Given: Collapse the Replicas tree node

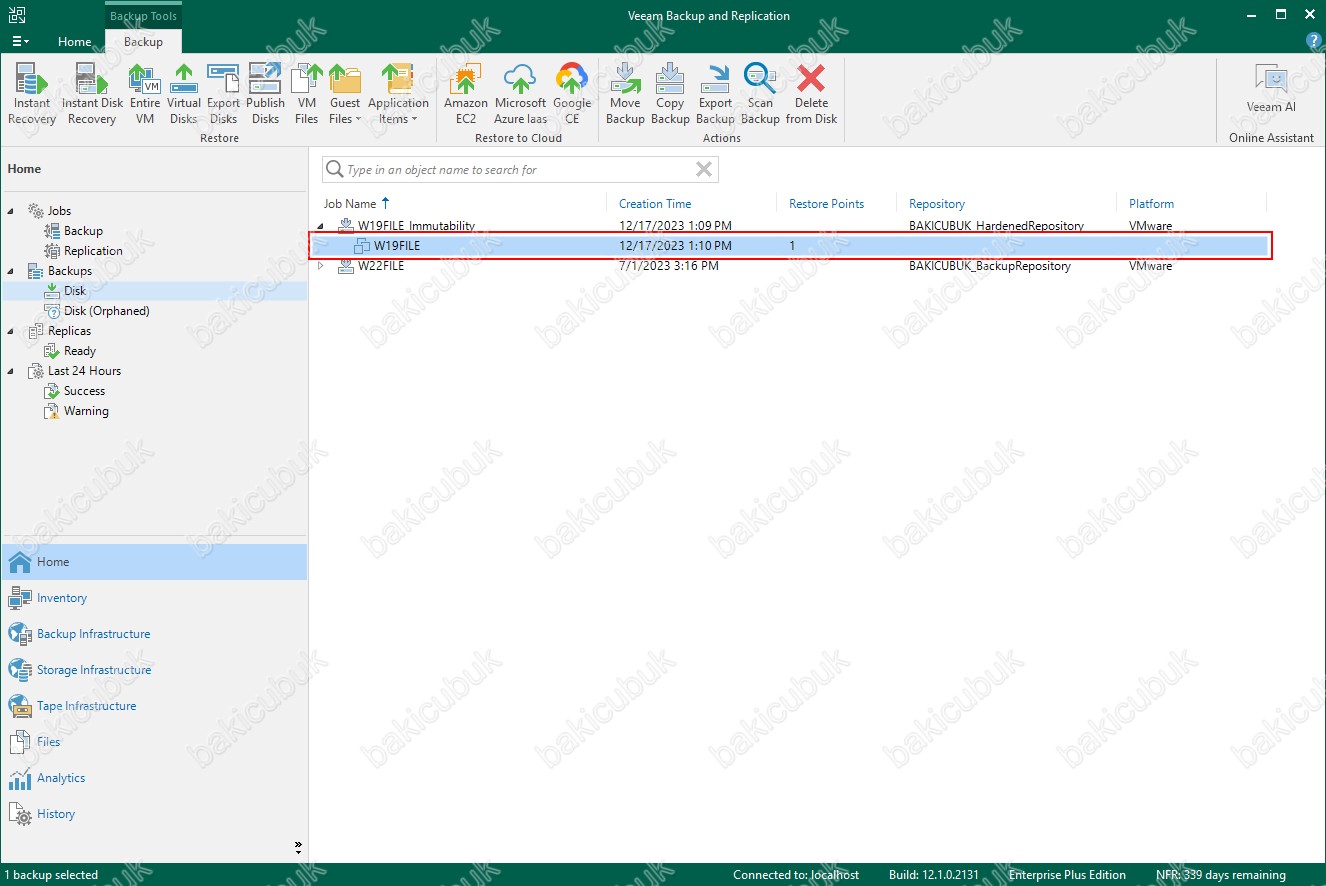Looking at the screenshot, I should pos(13,331).
